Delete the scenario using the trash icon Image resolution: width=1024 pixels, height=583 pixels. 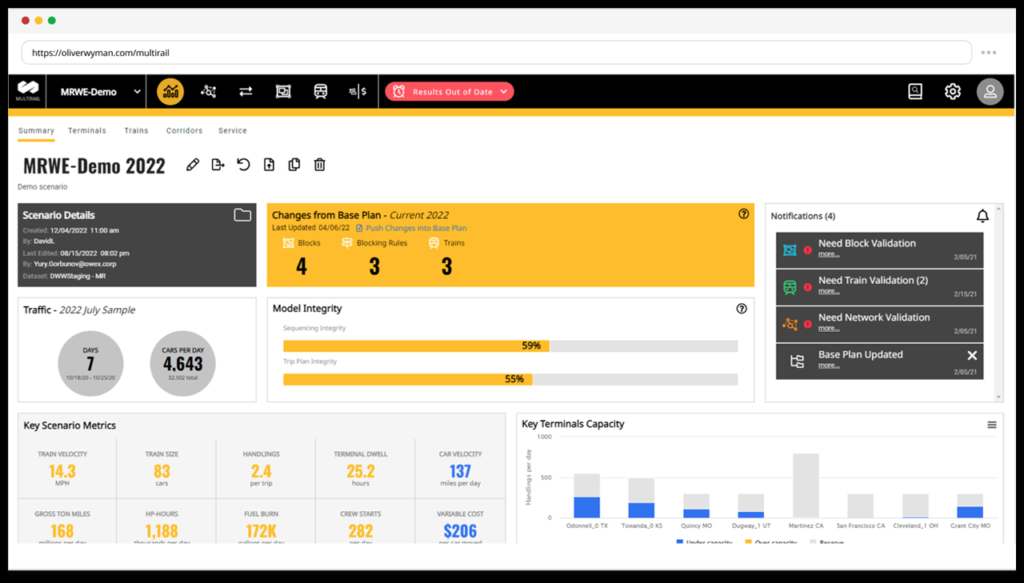[x=318, y=164]
